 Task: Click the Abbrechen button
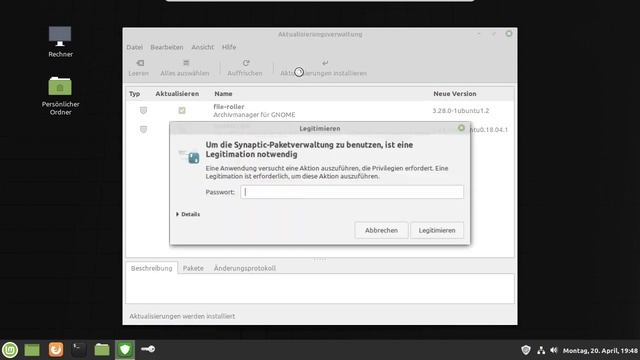[381, 230]
